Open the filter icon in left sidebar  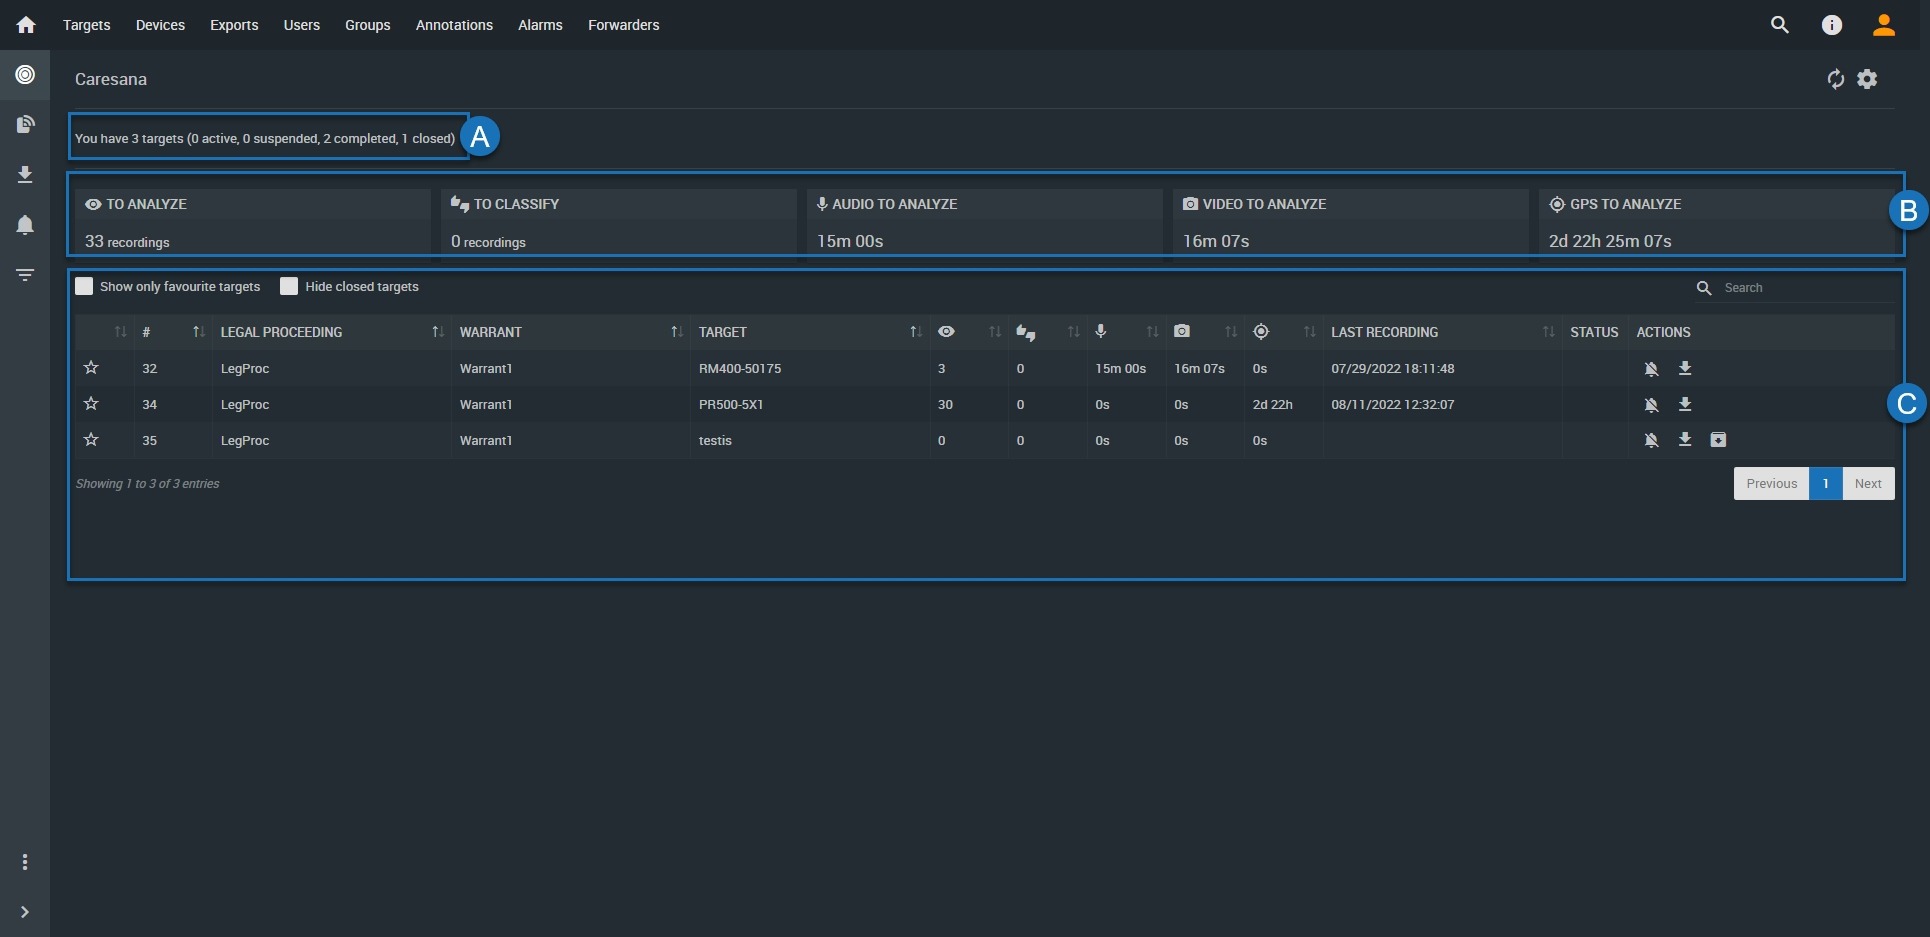pos(25,274)
